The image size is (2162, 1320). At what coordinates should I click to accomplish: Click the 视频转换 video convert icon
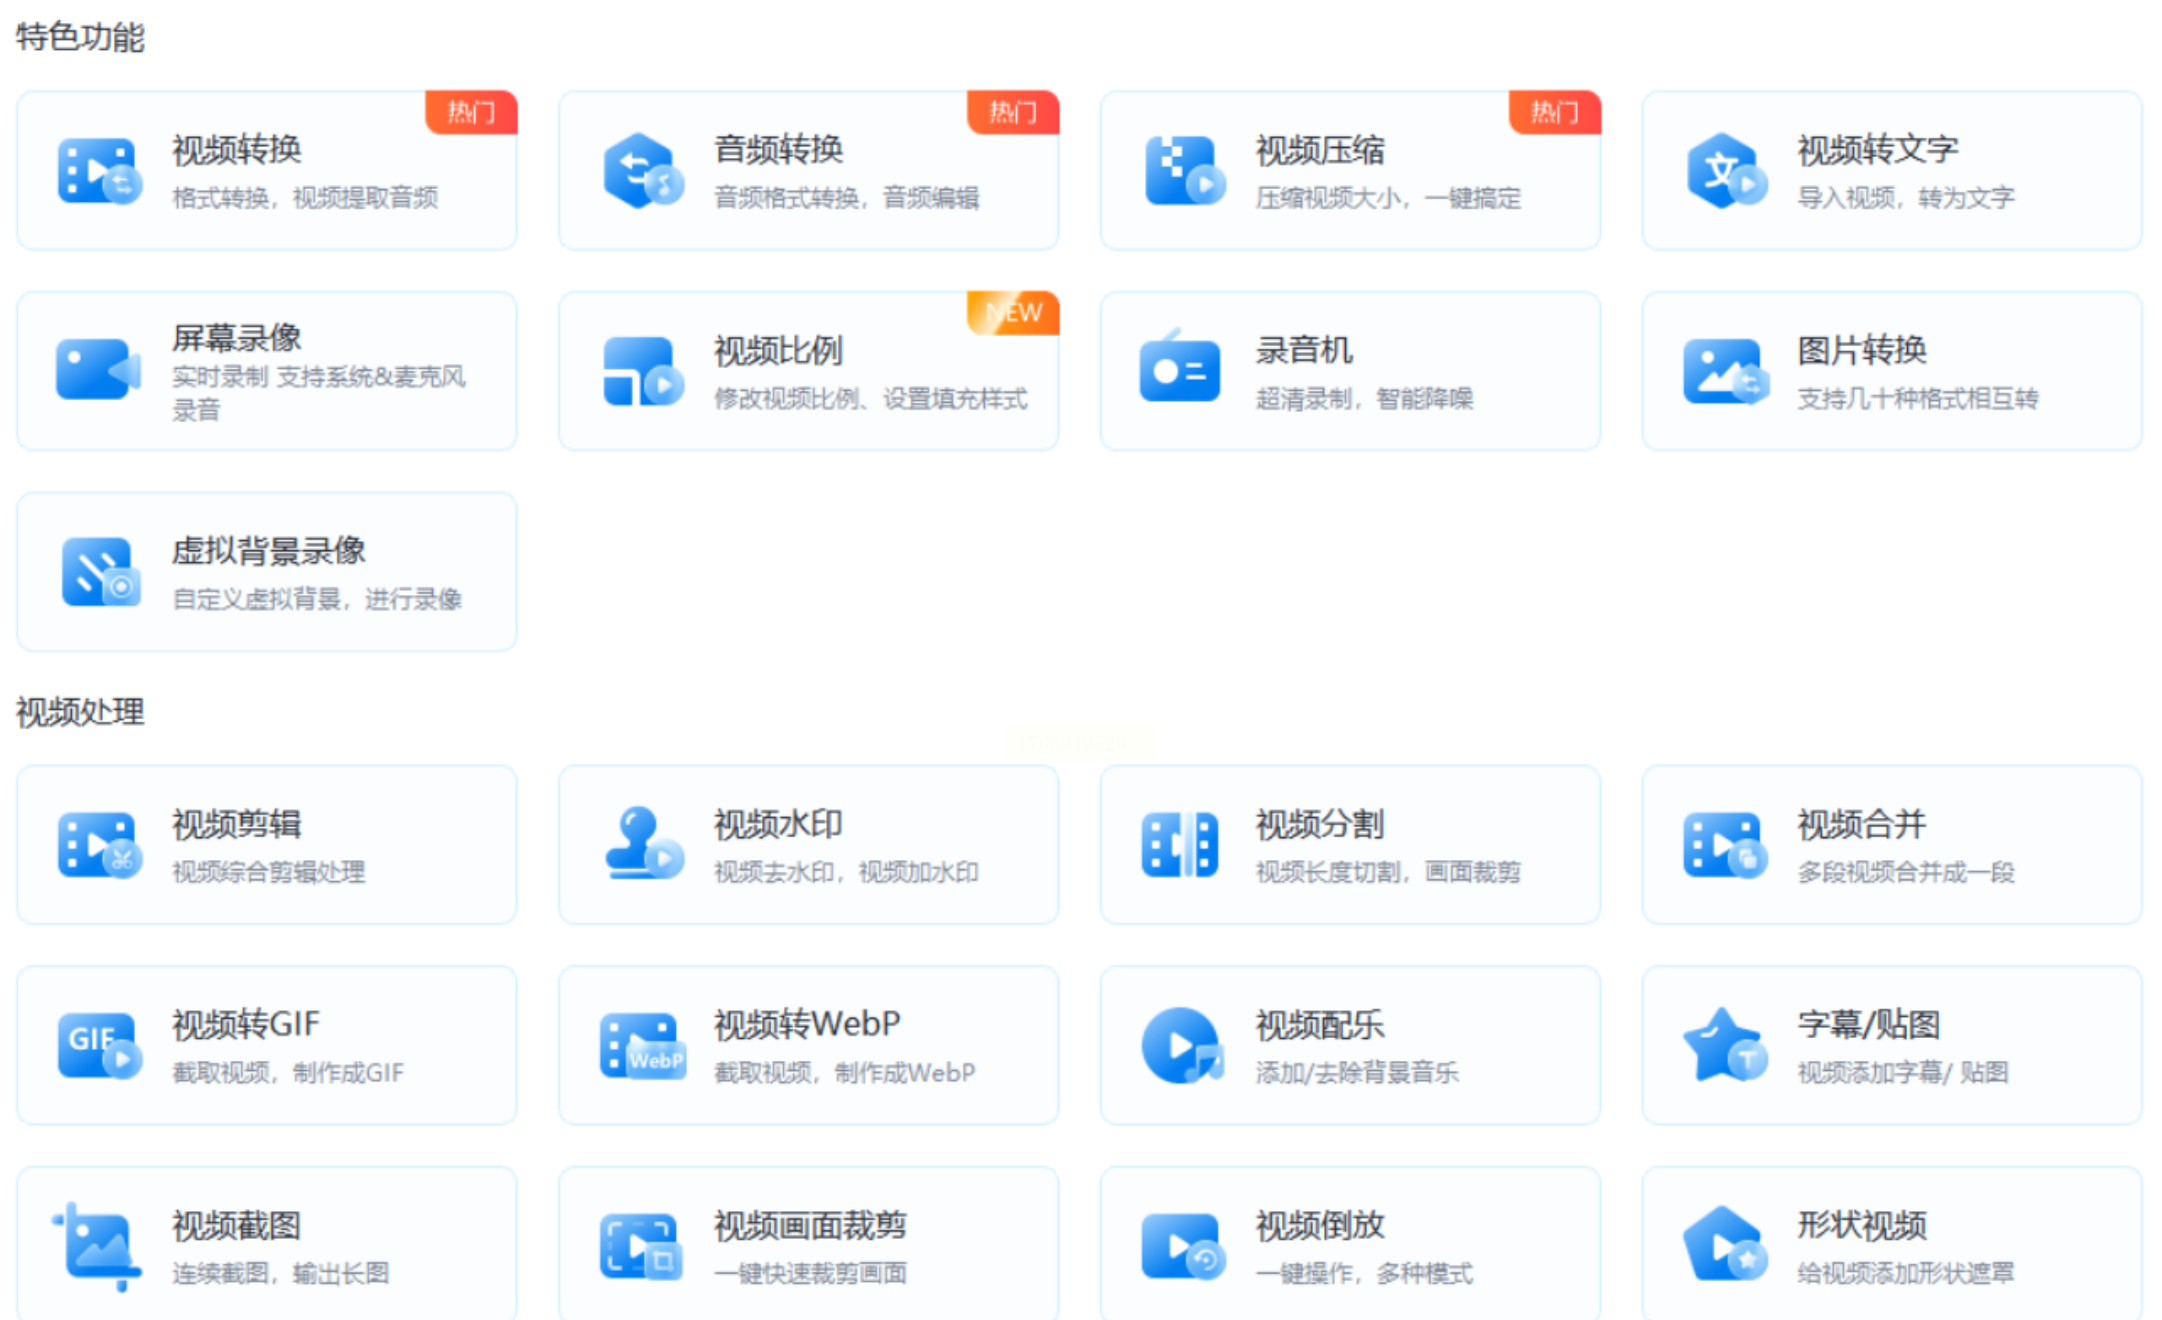pyautogui.click(x=97, y=171)
